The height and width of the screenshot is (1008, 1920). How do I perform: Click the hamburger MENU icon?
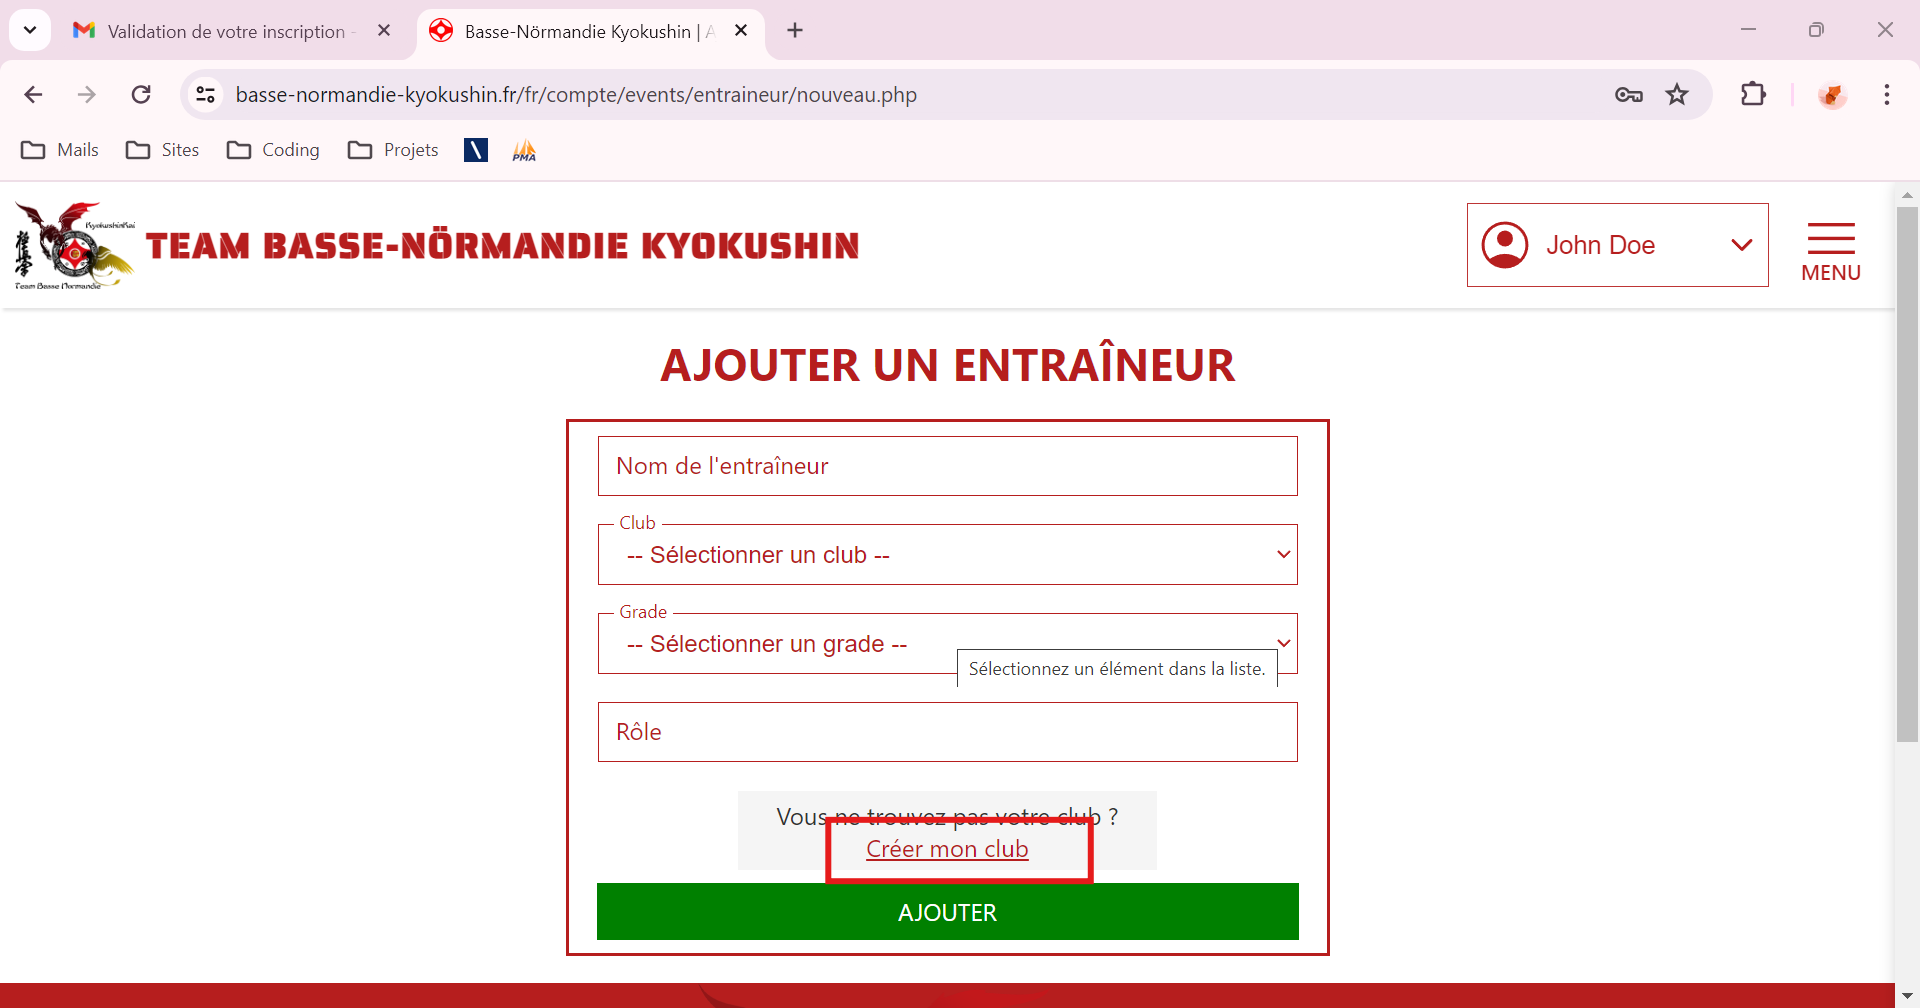(1830, 250)
